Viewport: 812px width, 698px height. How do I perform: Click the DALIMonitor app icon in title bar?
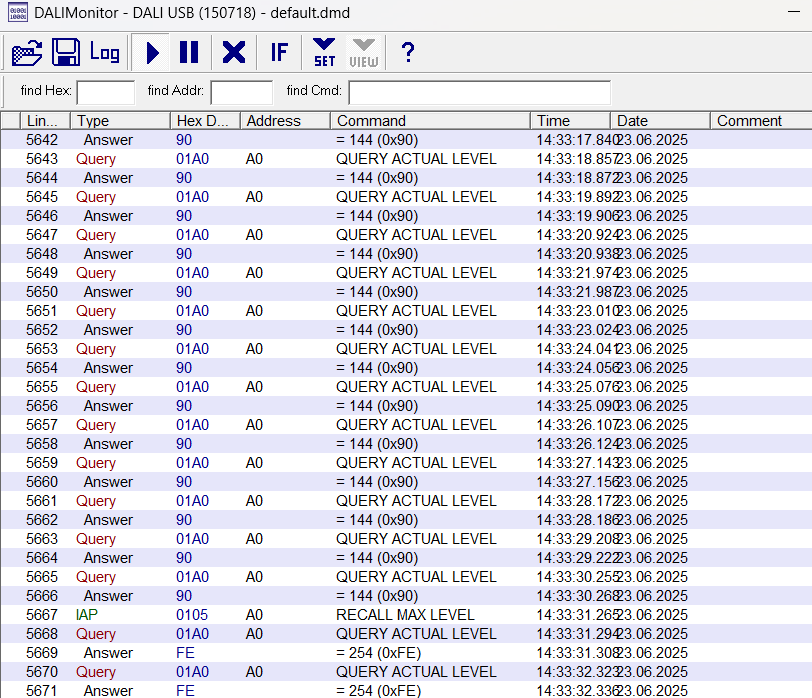pos(18,12)
